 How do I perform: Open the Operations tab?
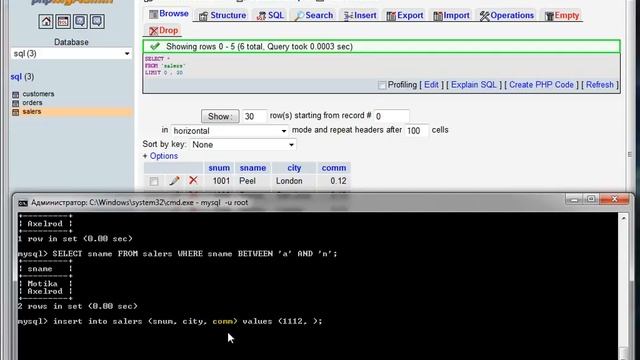pyautogui.click(x=507, y=16)
